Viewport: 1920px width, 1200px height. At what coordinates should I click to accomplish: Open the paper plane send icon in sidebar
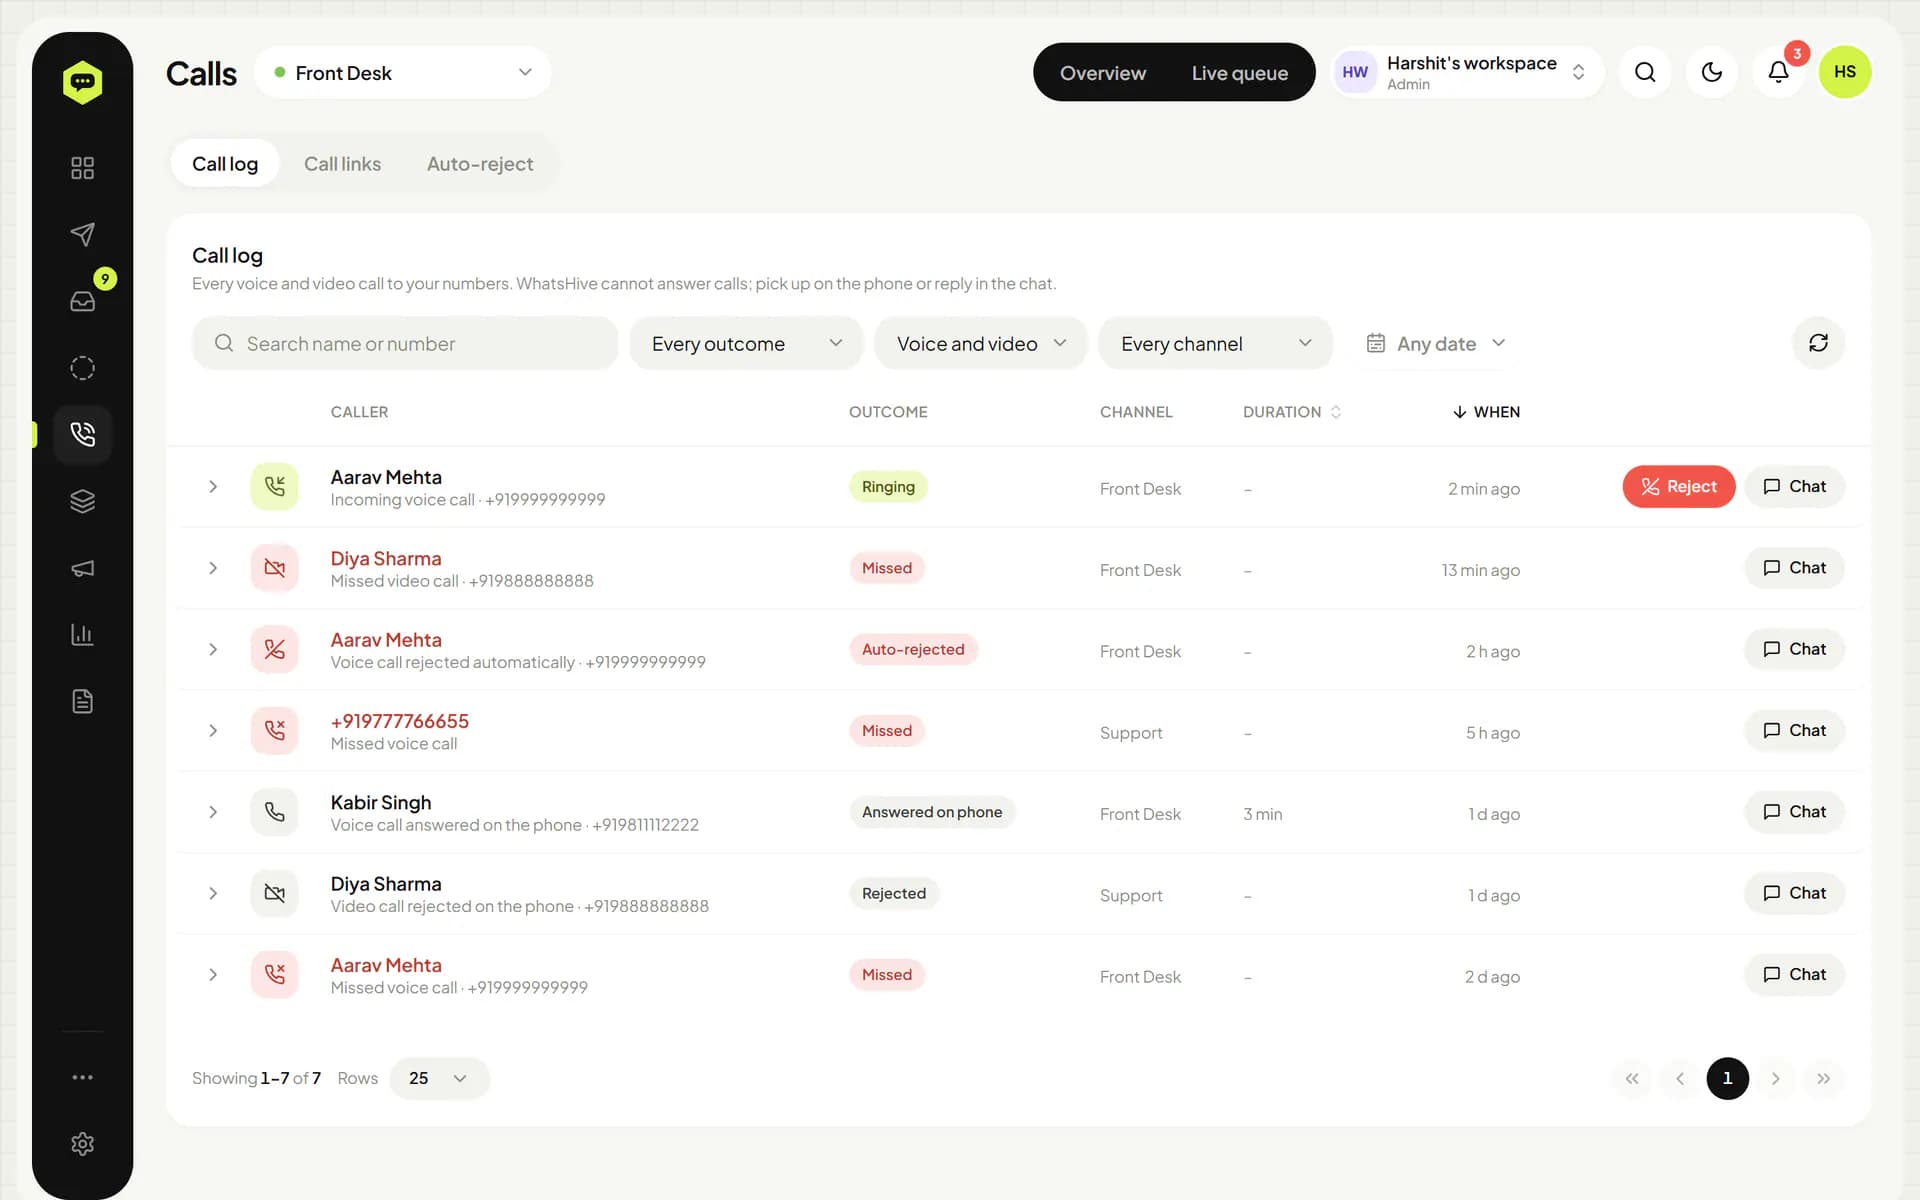click(82, 234)
